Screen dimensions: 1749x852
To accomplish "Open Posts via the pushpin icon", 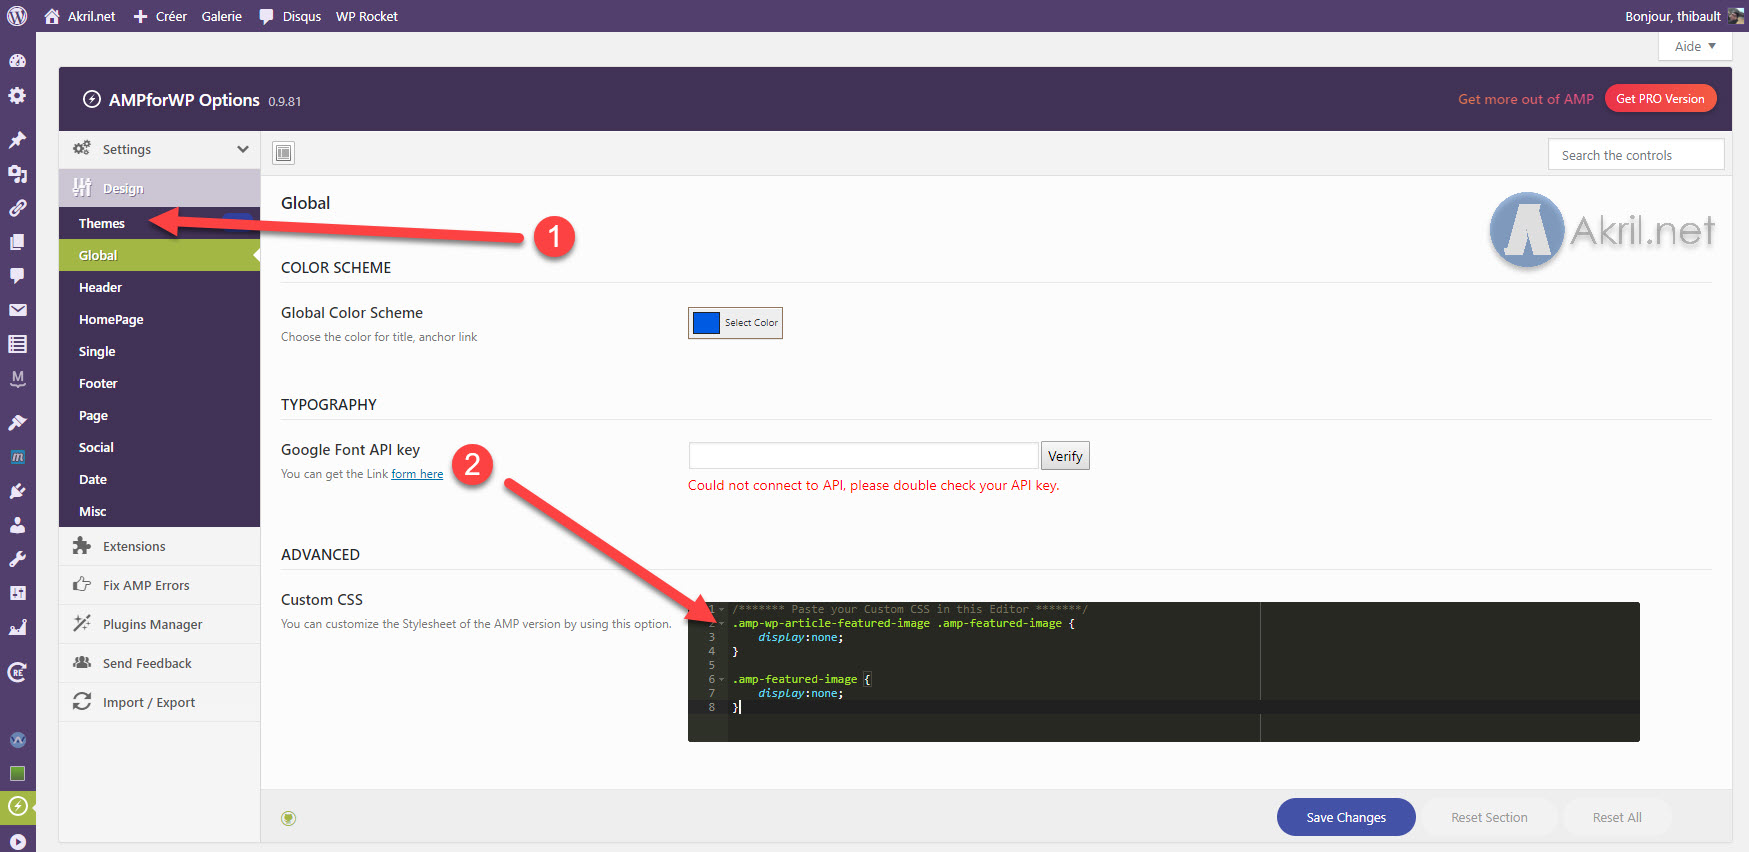I will (17, 140).
